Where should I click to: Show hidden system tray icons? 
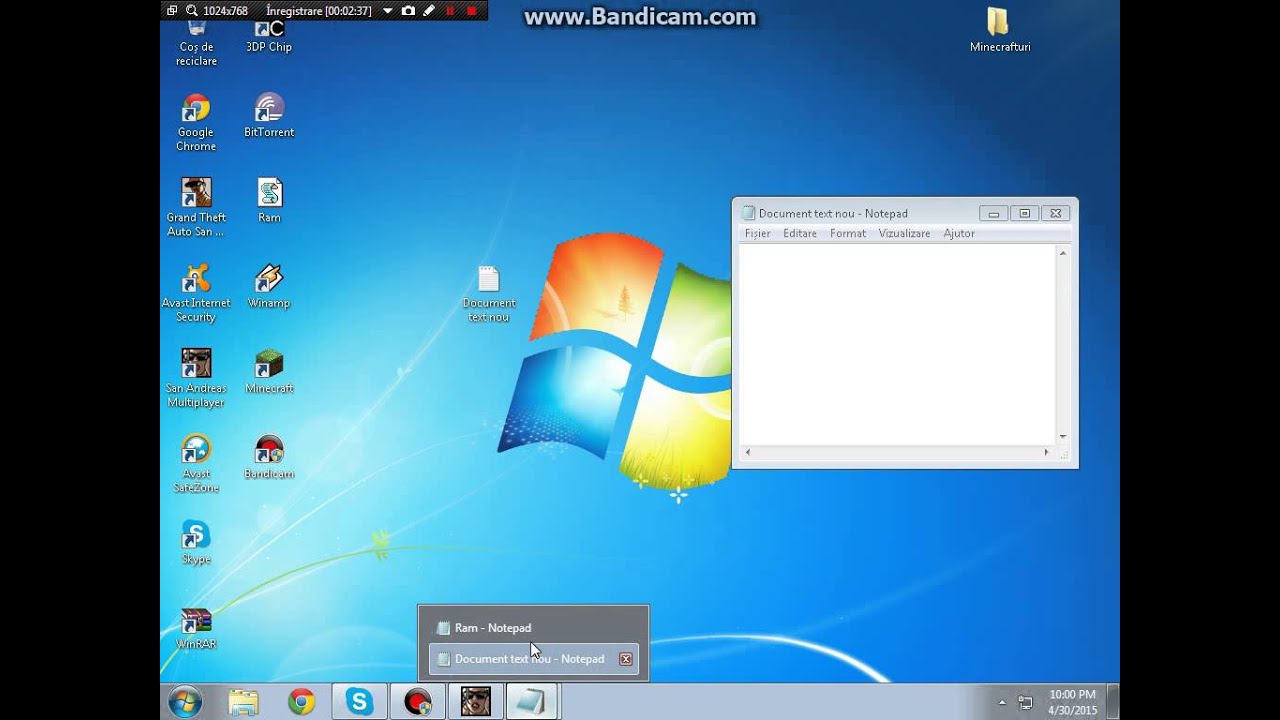pyautogui.click(x=1002, y=702)
